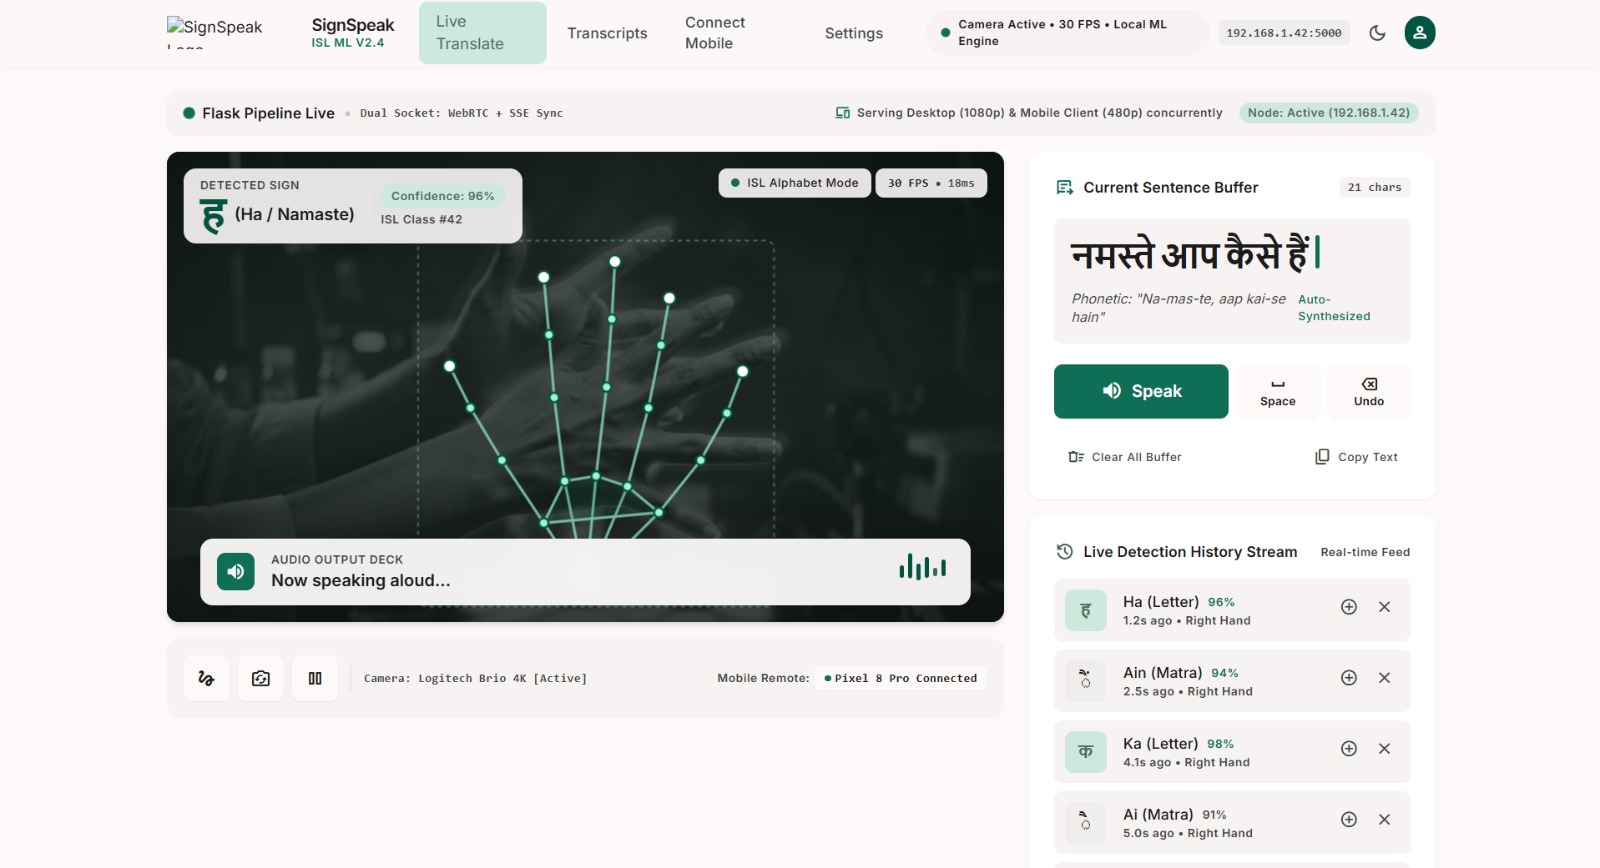Clear All Buffer
Viewport: 1600px width, 868px height.
pyautogui.click(x=1125, y=457)
